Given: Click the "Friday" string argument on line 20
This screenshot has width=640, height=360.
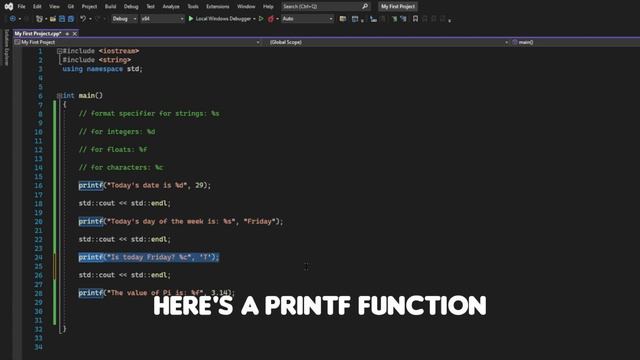Looking at the screenshot, I should pos(260,221).
